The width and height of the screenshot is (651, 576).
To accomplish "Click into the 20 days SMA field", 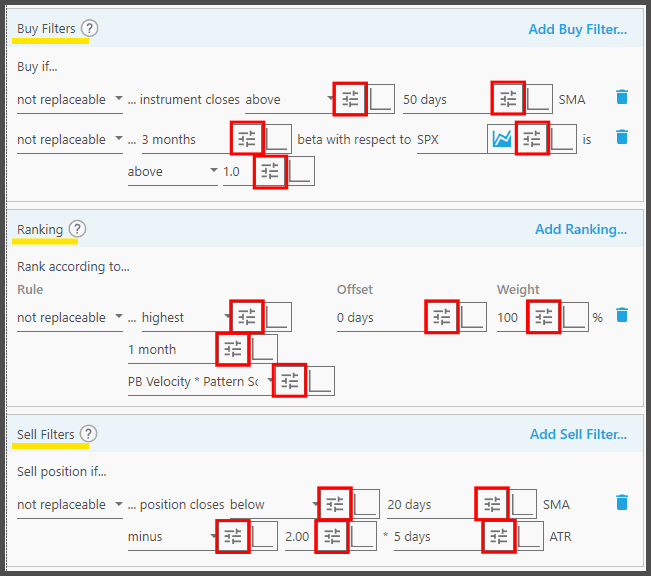I will [431, 505].
